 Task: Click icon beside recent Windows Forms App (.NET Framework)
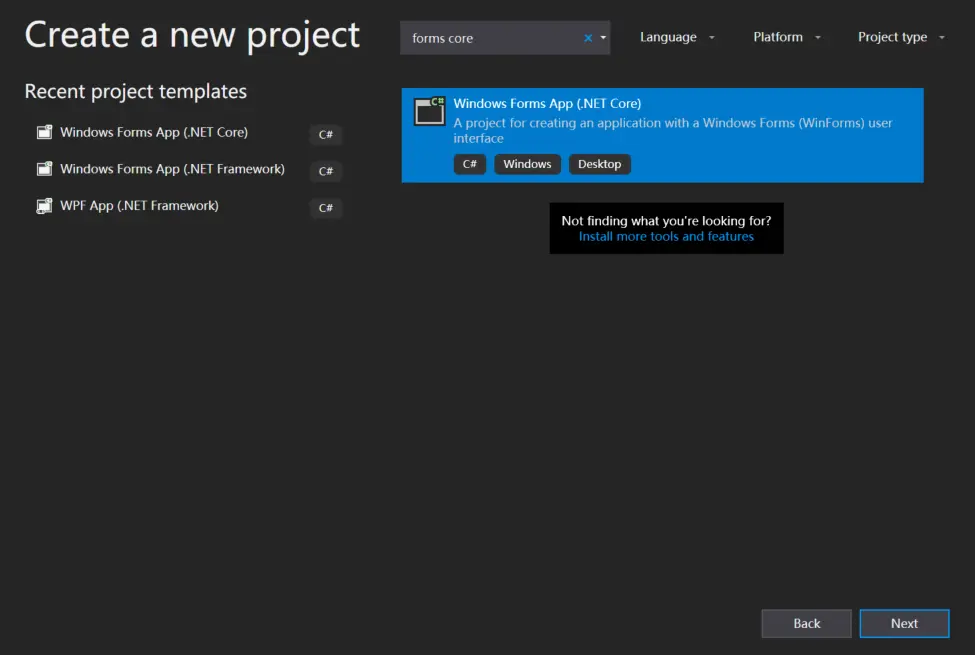(44, 169)
